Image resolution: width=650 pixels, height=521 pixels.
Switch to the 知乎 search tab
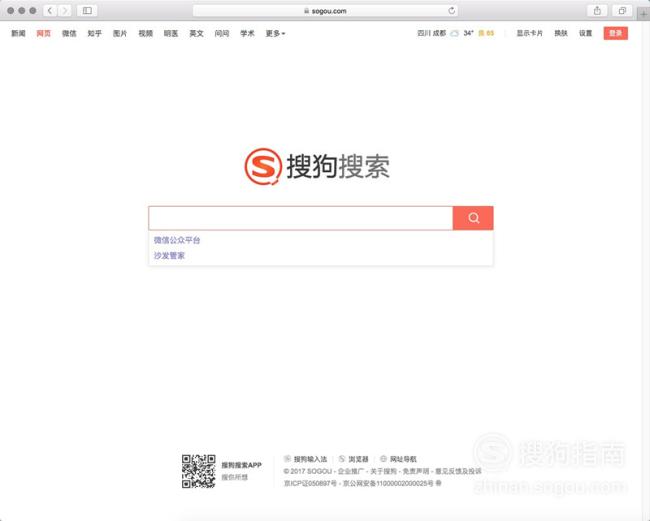click(x=95, y=33)
